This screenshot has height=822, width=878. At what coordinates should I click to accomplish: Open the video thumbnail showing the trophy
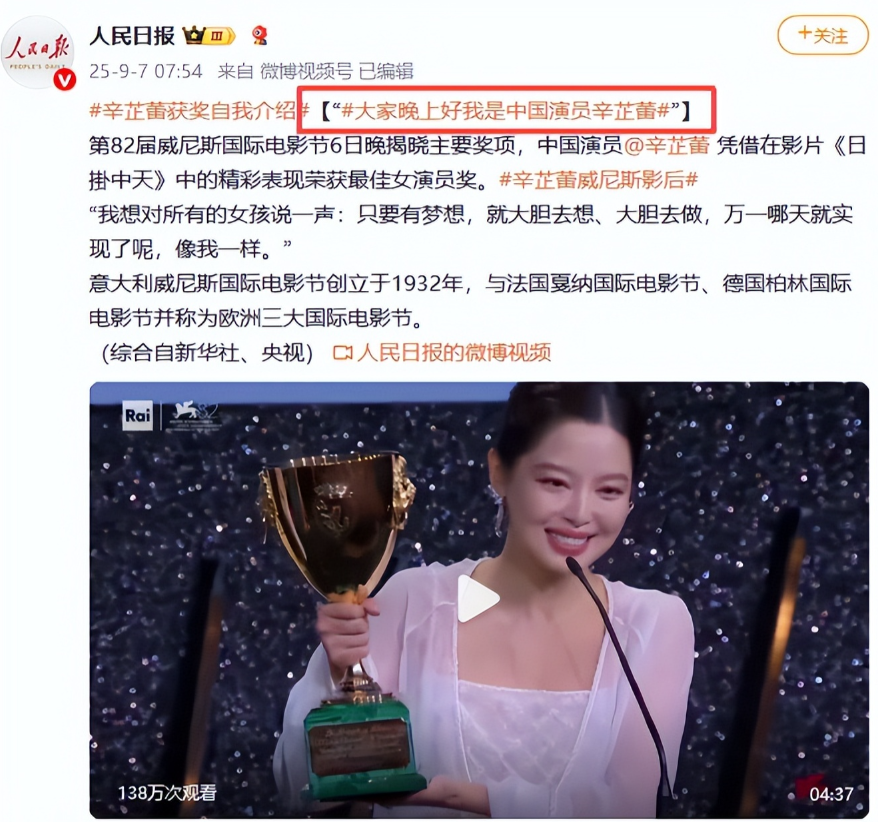coord(479,600)
